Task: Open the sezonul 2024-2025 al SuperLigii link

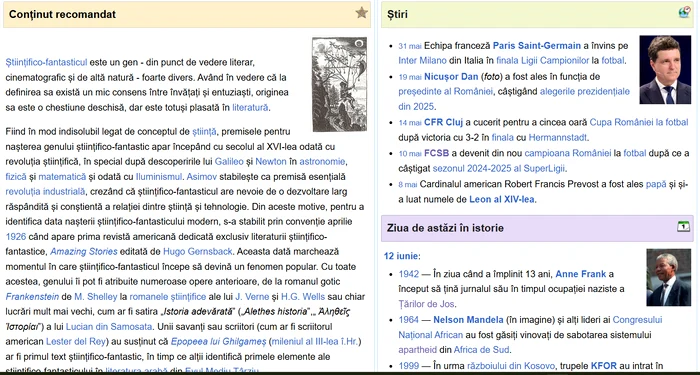Action: (x=499, y=168)
